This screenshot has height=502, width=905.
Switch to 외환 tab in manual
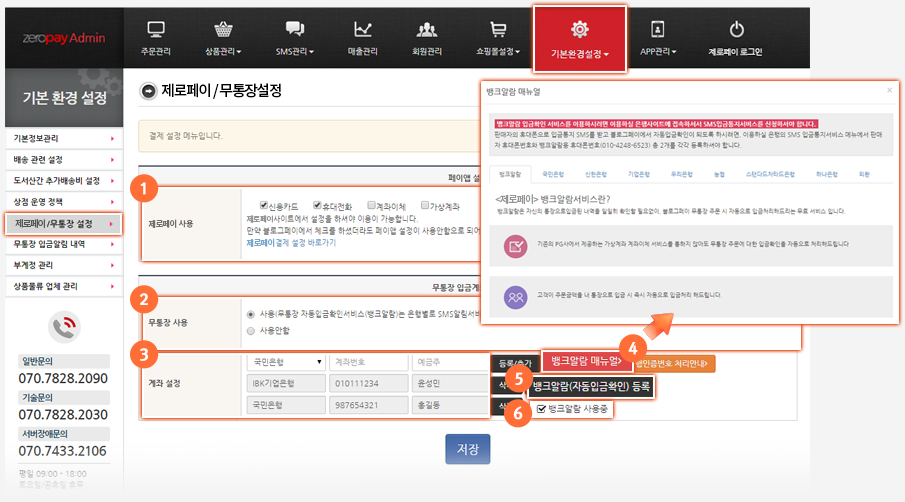[x=864, y=174]
